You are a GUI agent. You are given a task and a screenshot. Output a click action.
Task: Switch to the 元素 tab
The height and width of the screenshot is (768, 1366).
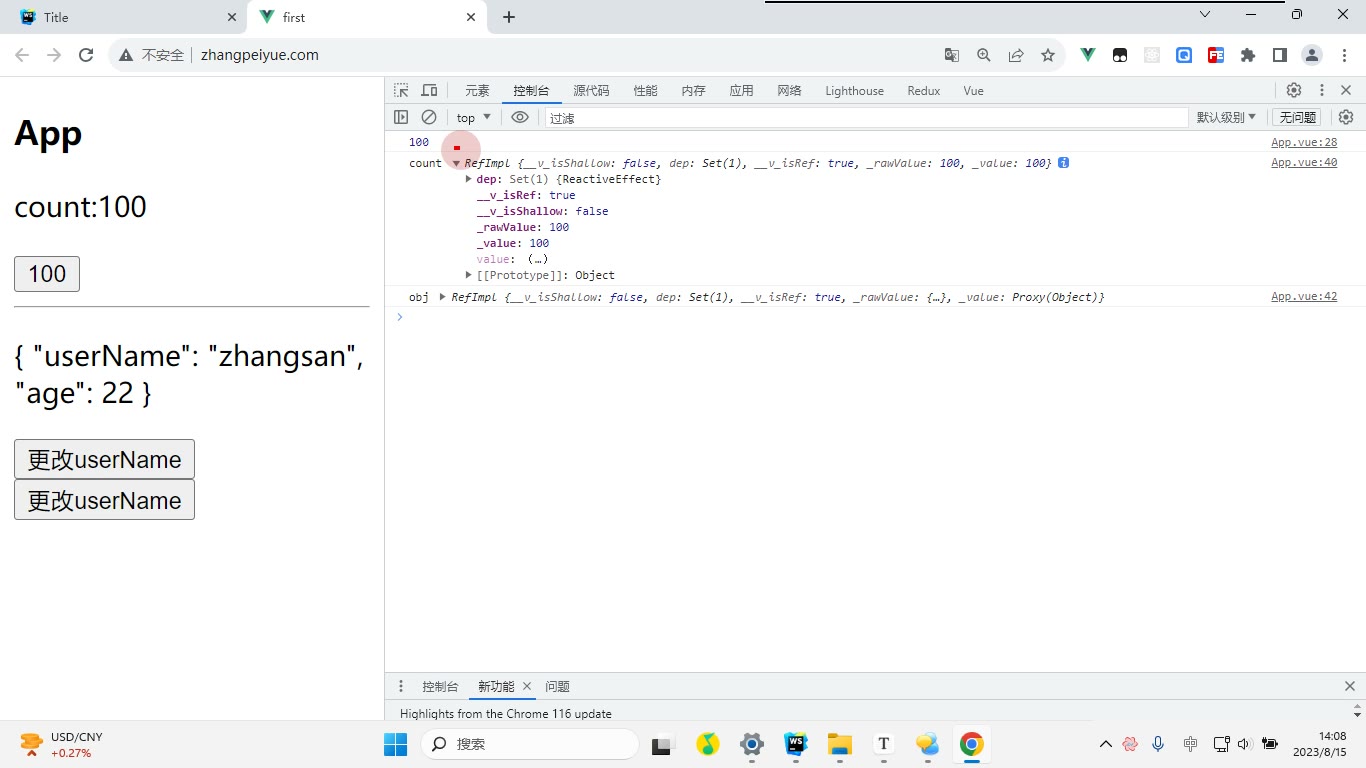477,90
